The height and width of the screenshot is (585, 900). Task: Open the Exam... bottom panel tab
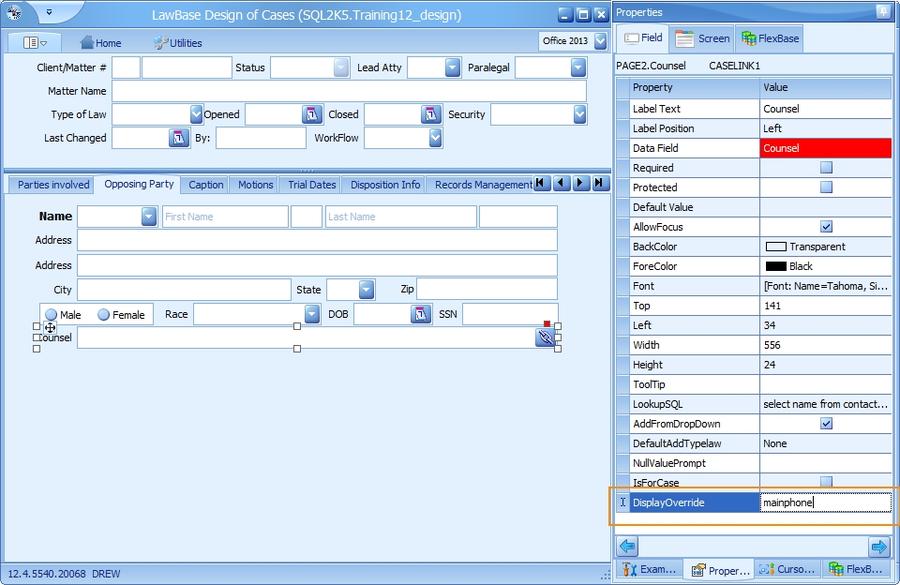650,569
